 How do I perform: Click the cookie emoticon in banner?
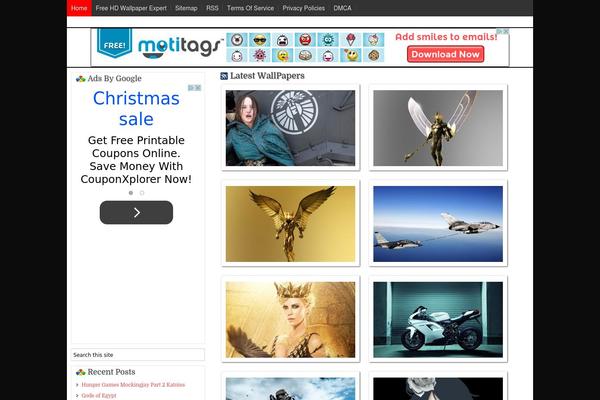tap(373, 55)
